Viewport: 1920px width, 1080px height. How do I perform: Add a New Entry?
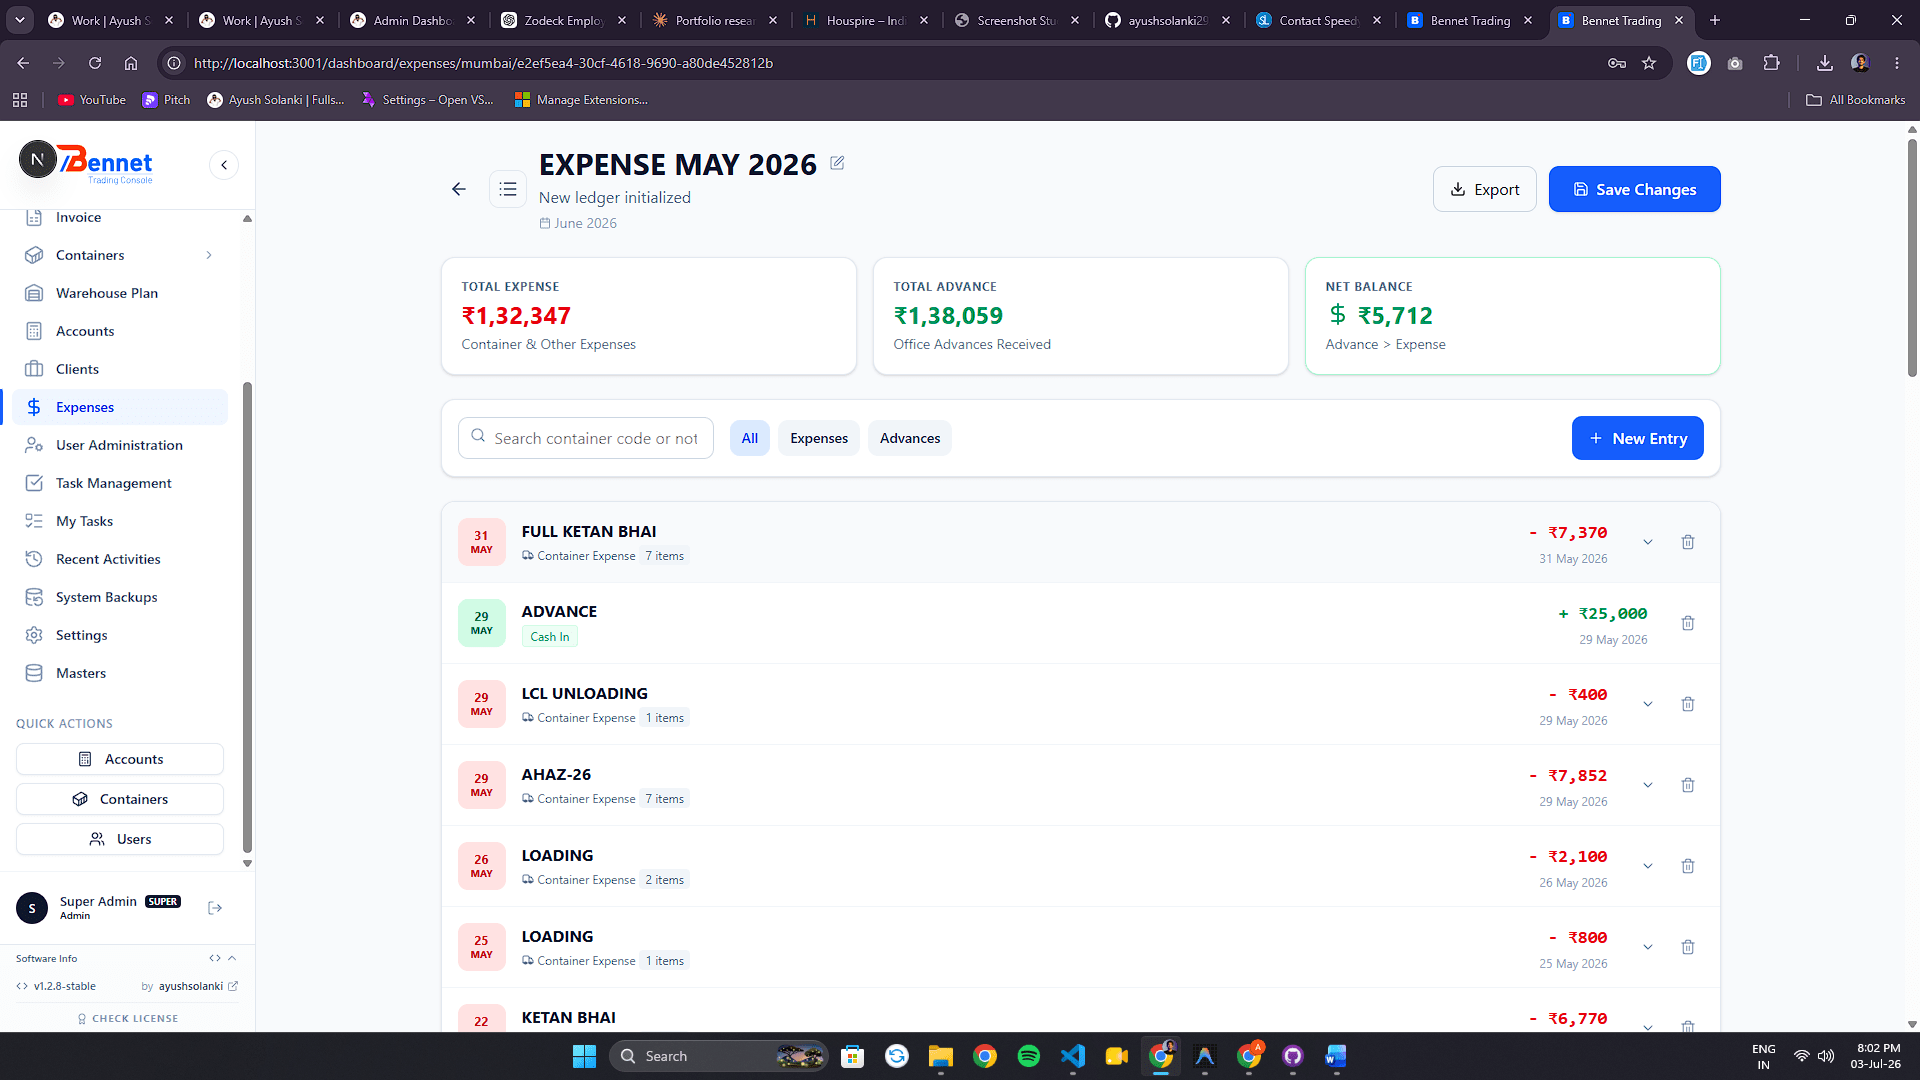coord(1637,438)
